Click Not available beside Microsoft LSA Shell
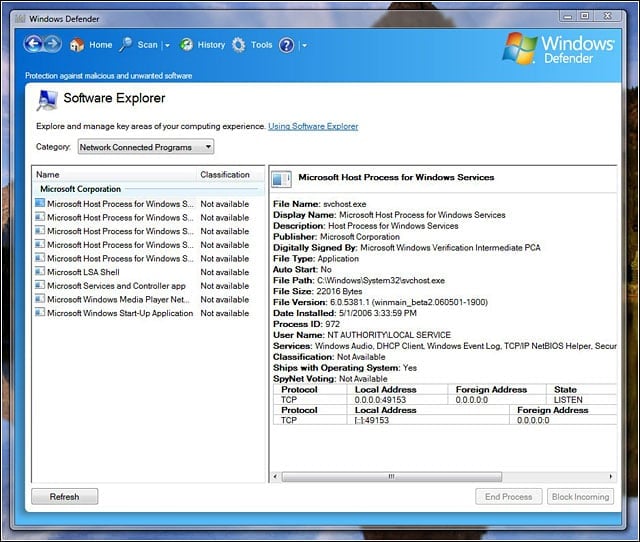Image resolution: width=640 pixels, height=542 pixels. [224, 272]
